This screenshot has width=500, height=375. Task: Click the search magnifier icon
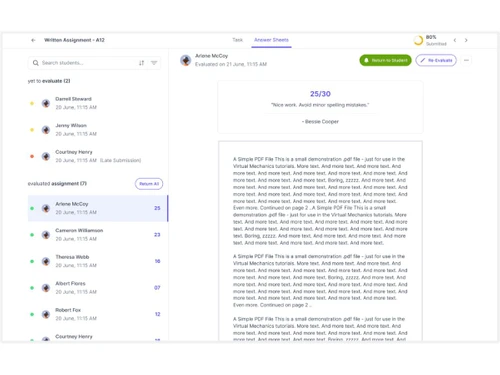tap(36, 63)
